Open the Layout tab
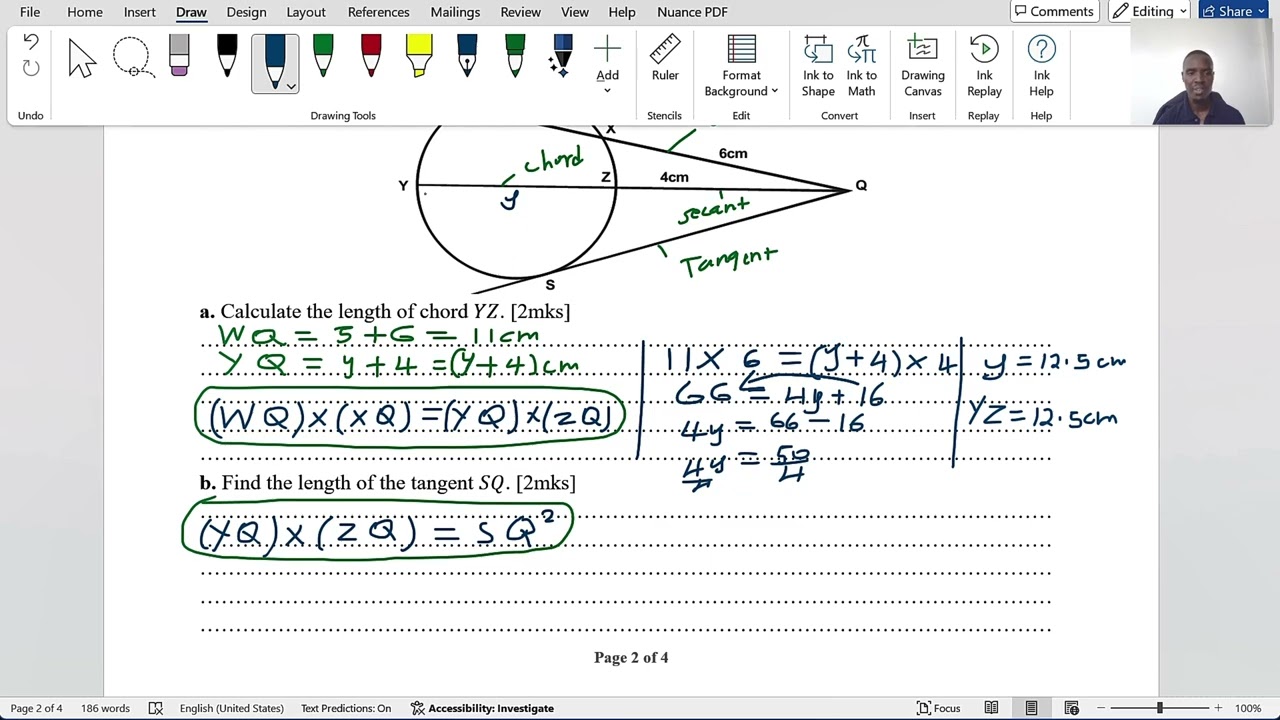The width and height of the screenshot is (1280, 720). point(306,12)
